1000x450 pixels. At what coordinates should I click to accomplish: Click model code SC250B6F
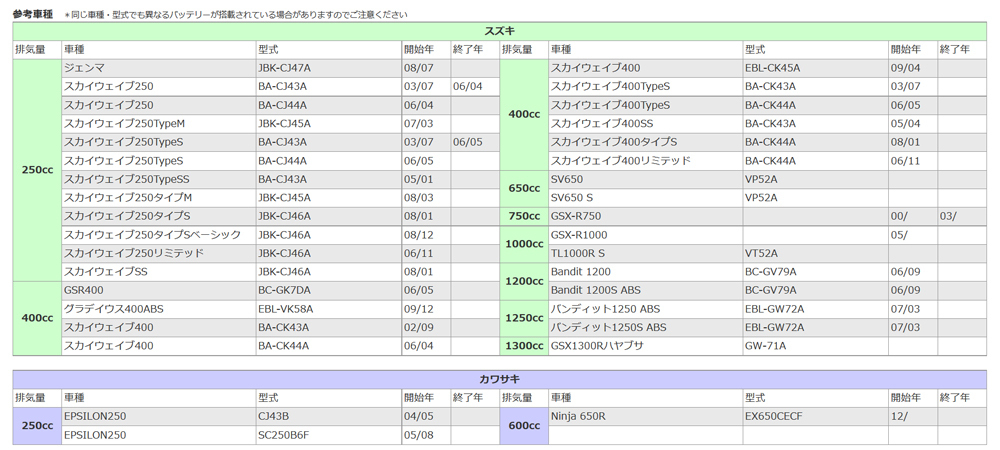283,435
